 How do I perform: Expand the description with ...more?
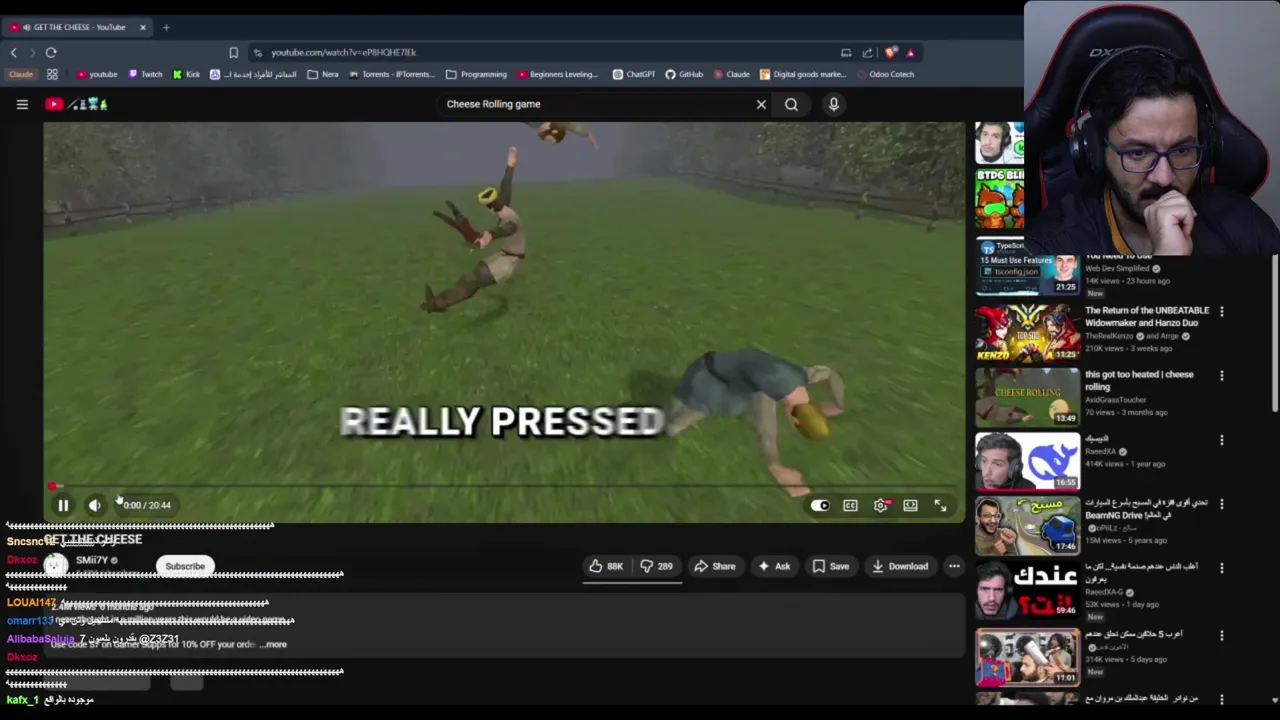tap(274, 644)
